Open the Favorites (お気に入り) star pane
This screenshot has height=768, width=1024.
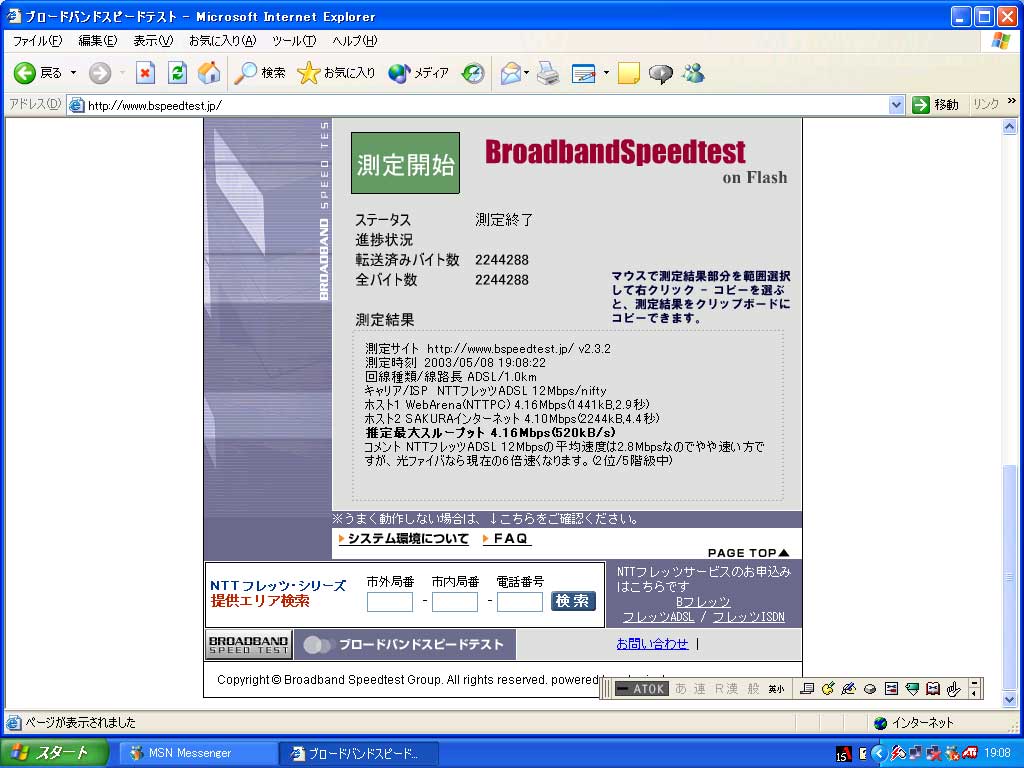pos(336,73)
